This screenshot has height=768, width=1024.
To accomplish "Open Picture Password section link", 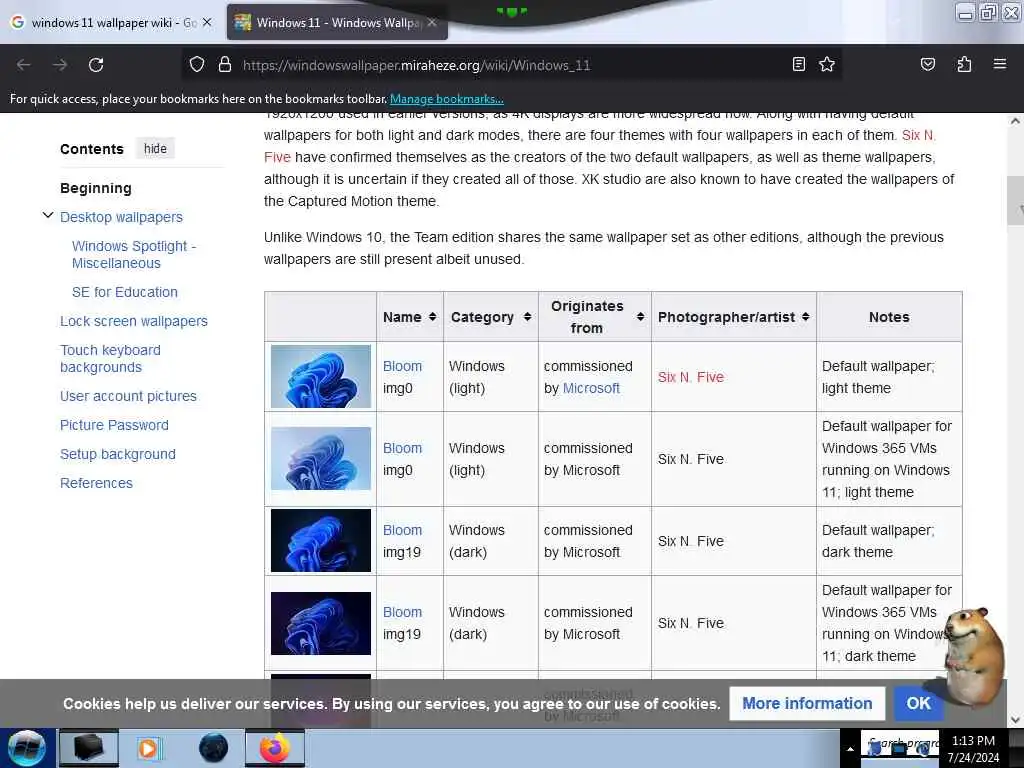I will click(114, 424).
